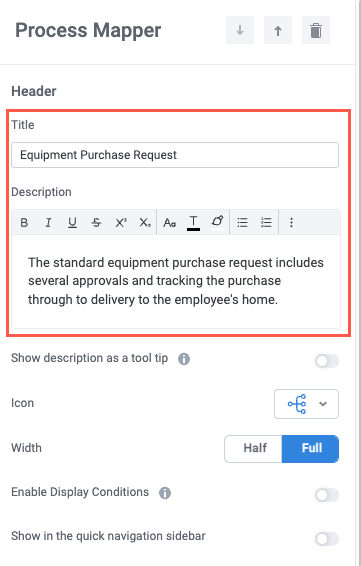Move Process Mapper up with arrow
The image size is (361, 566).
pyautogui.click(x=278, y=30)
